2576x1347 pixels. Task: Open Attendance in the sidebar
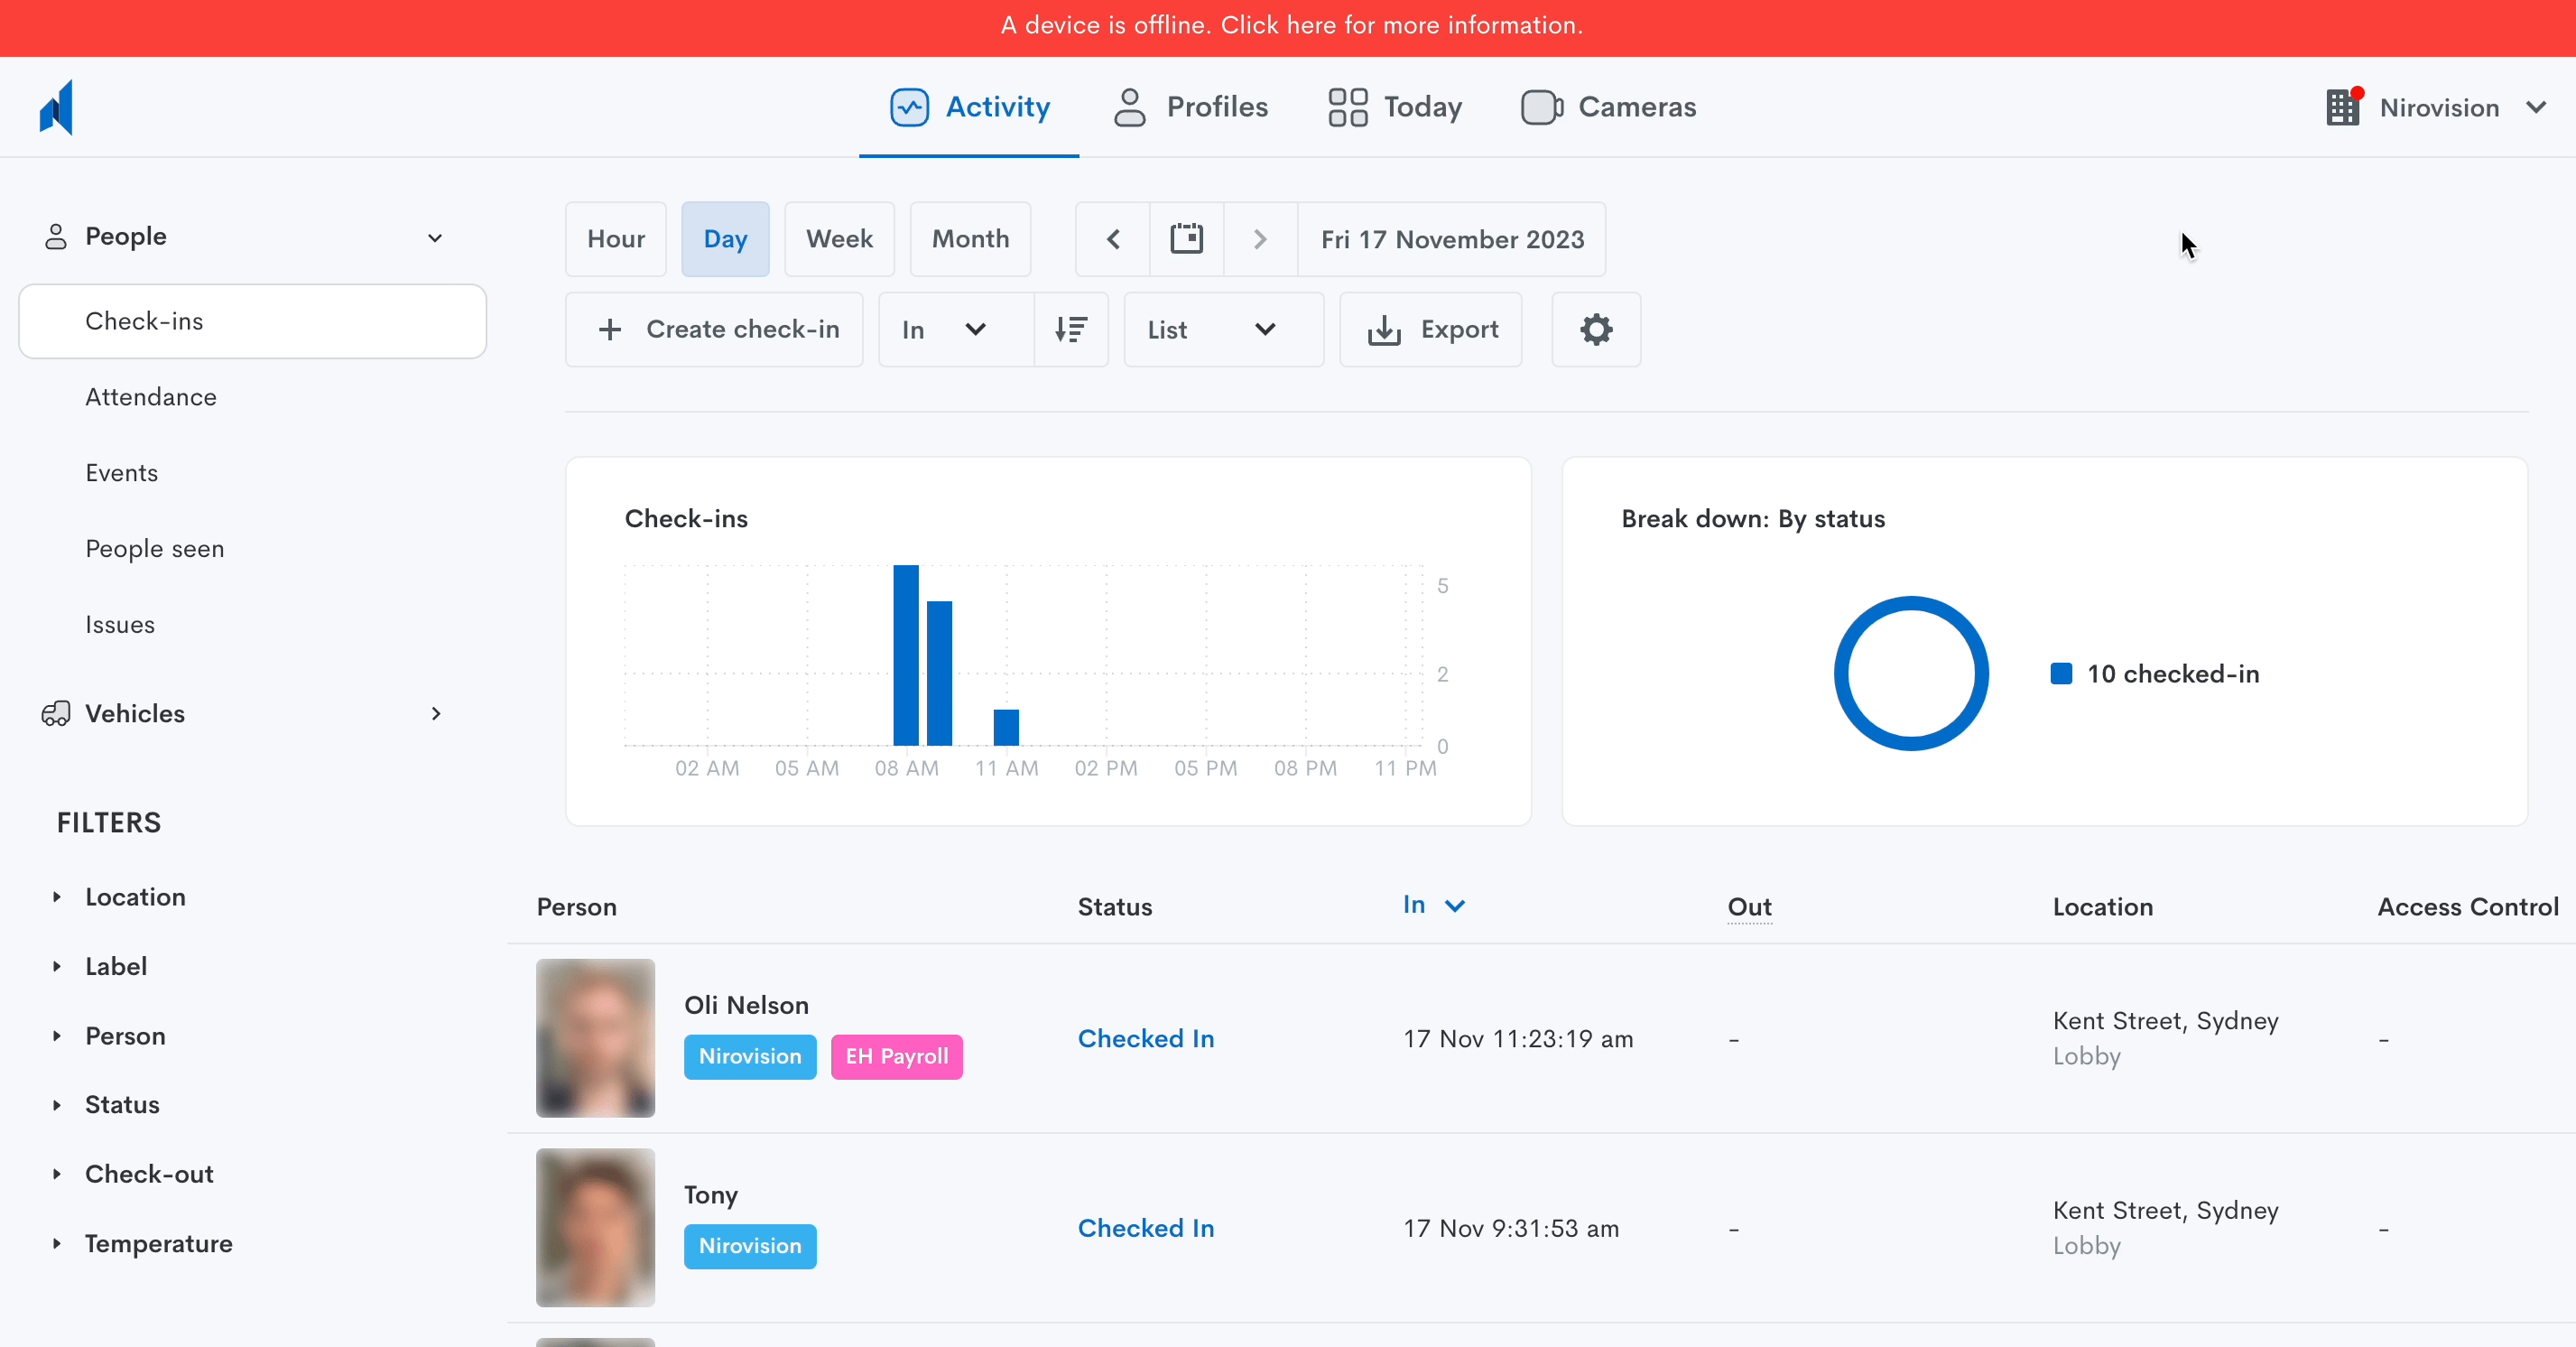(x=151, y=397)
